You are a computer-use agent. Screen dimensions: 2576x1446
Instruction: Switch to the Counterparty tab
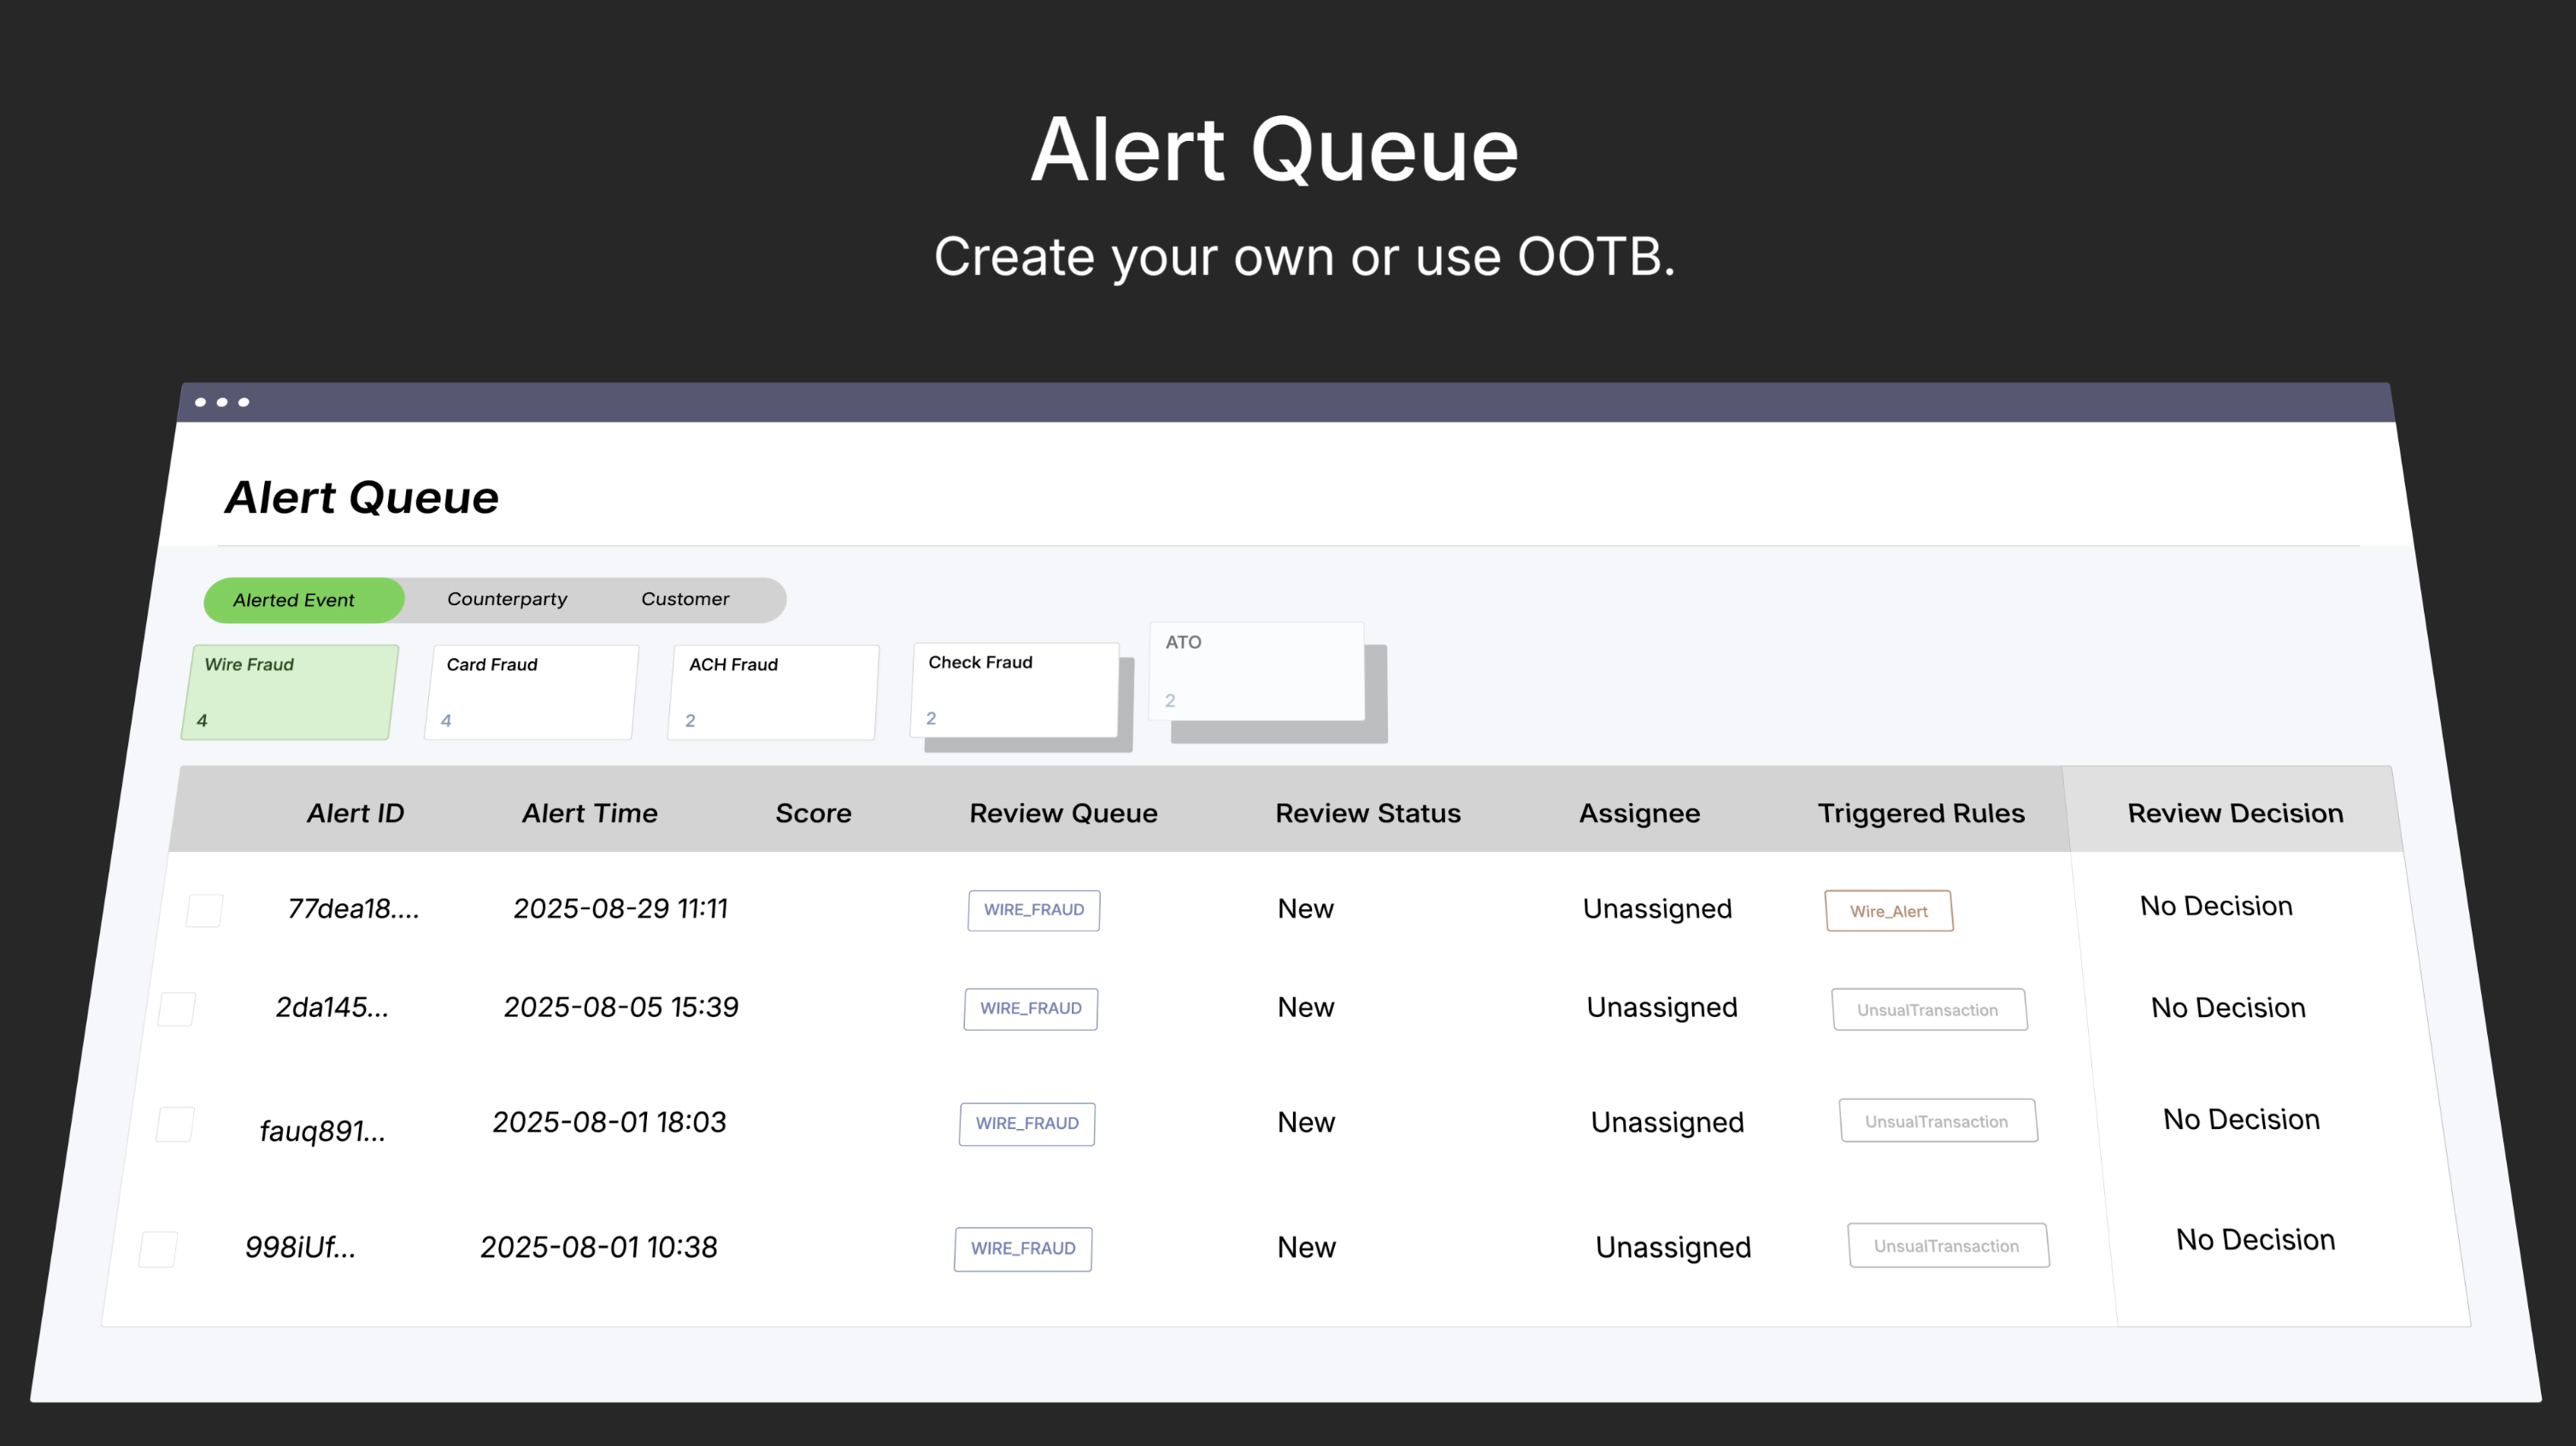507,599
